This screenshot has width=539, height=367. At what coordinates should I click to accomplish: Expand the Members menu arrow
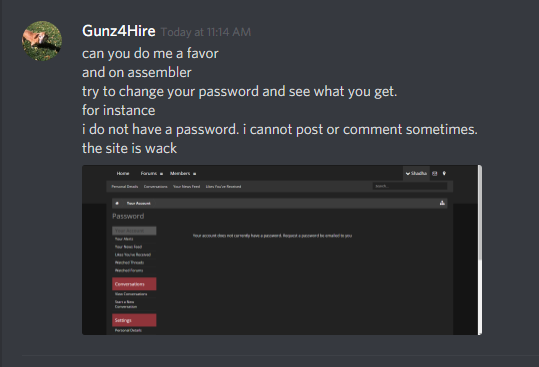pyautogui.click(x=194, y=174)
